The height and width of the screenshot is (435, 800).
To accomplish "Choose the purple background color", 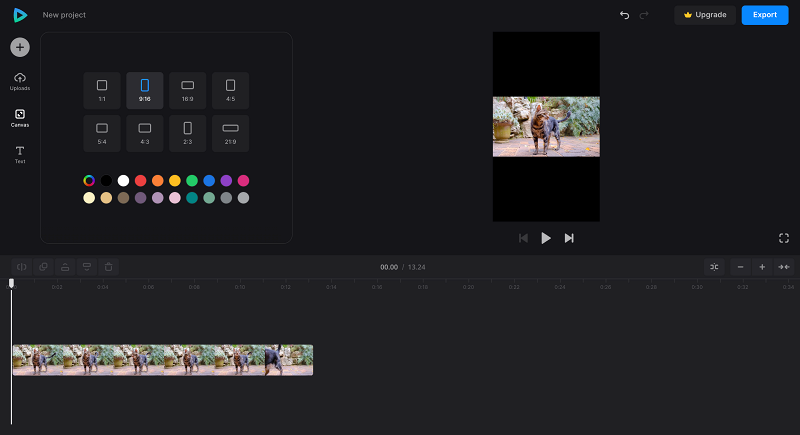I will pos(226,181).
